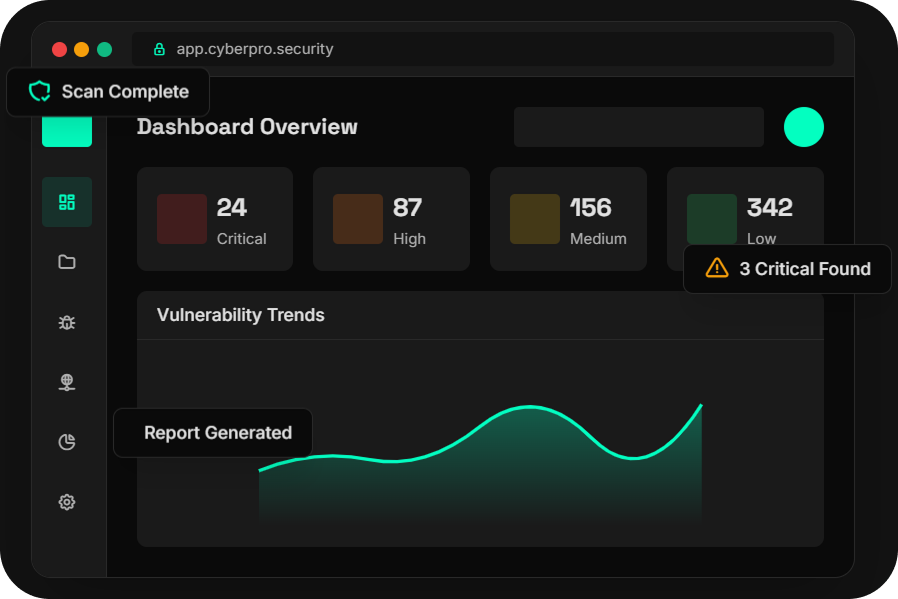This screenshot has width=898, height=599.
Task: Click the teal circular profile avatar
Action: [803, 127]
